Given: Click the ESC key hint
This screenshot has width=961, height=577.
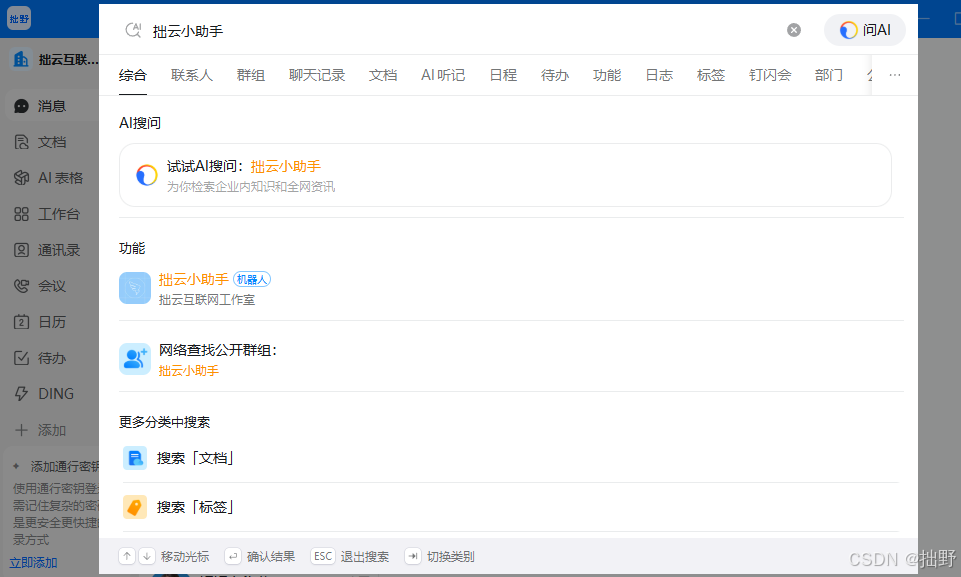Looking at the screenshot, I should (323, 556).
